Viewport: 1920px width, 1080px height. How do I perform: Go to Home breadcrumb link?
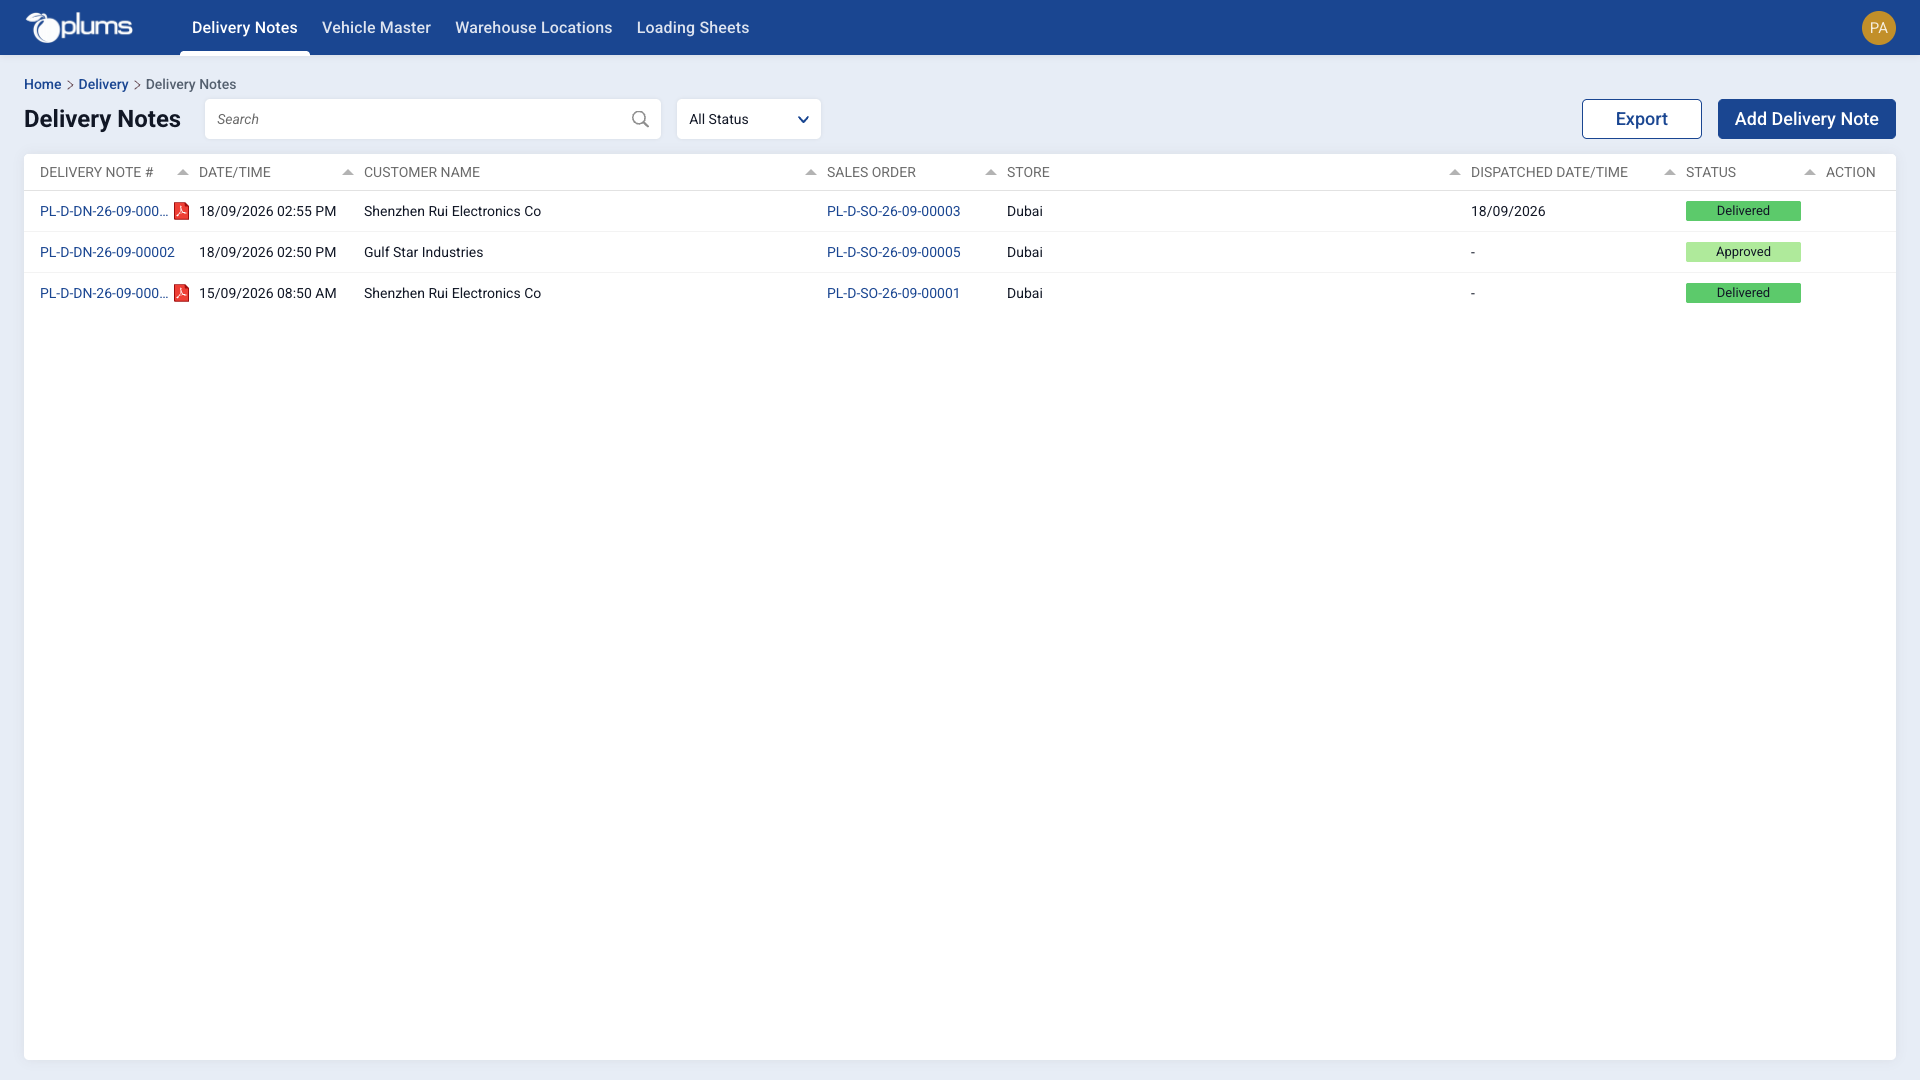[x=42, y=84]
